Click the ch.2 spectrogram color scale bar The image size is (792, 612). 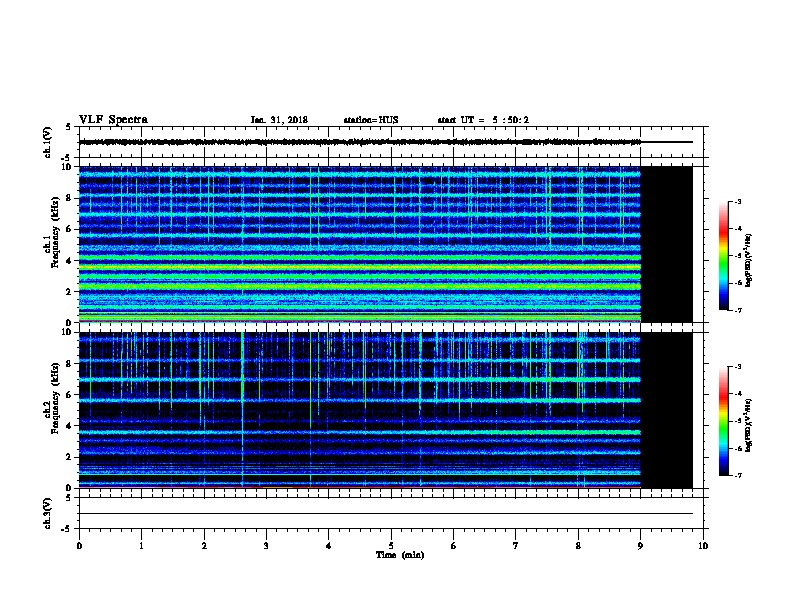coord(723,421)
